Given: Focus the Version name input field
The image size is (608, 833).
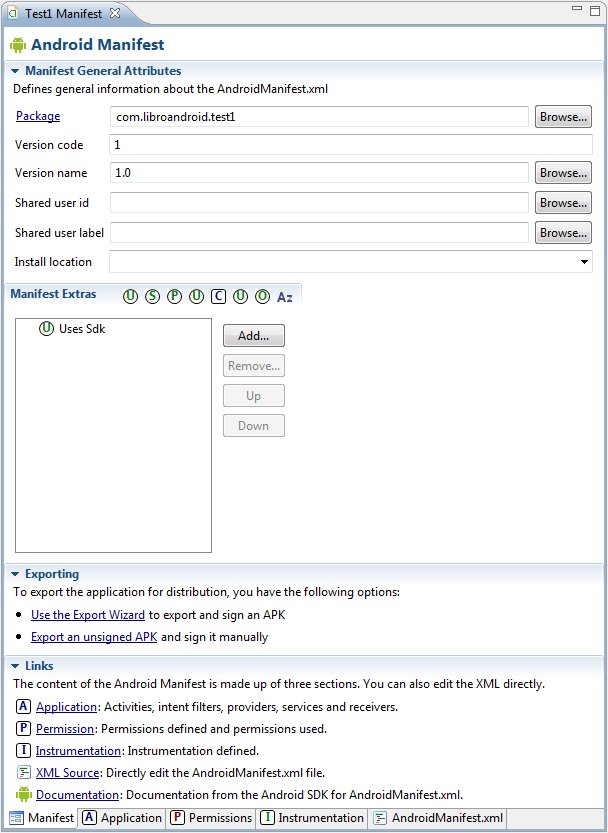Looking at the screenshot, I should coord(319,173).
